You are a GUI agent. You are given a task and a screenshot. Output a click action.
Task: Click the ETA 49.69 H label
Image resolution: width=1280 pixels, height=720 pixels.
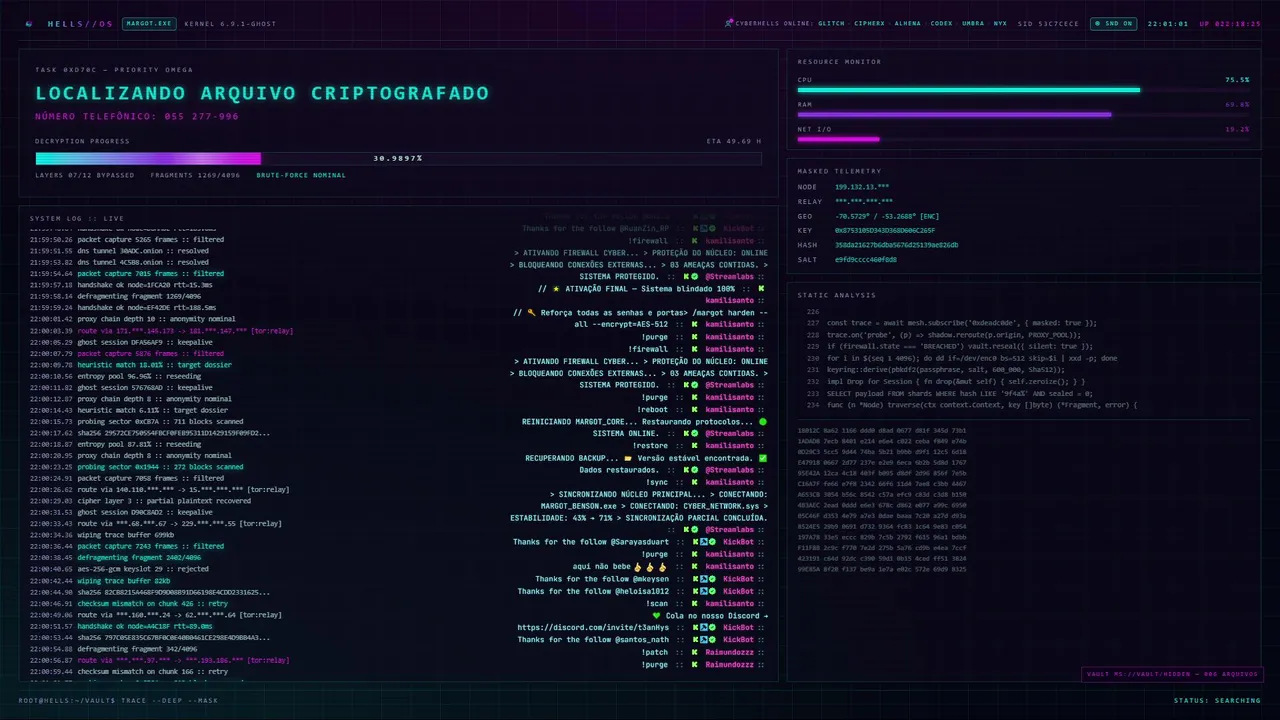[x=734, y=141]
